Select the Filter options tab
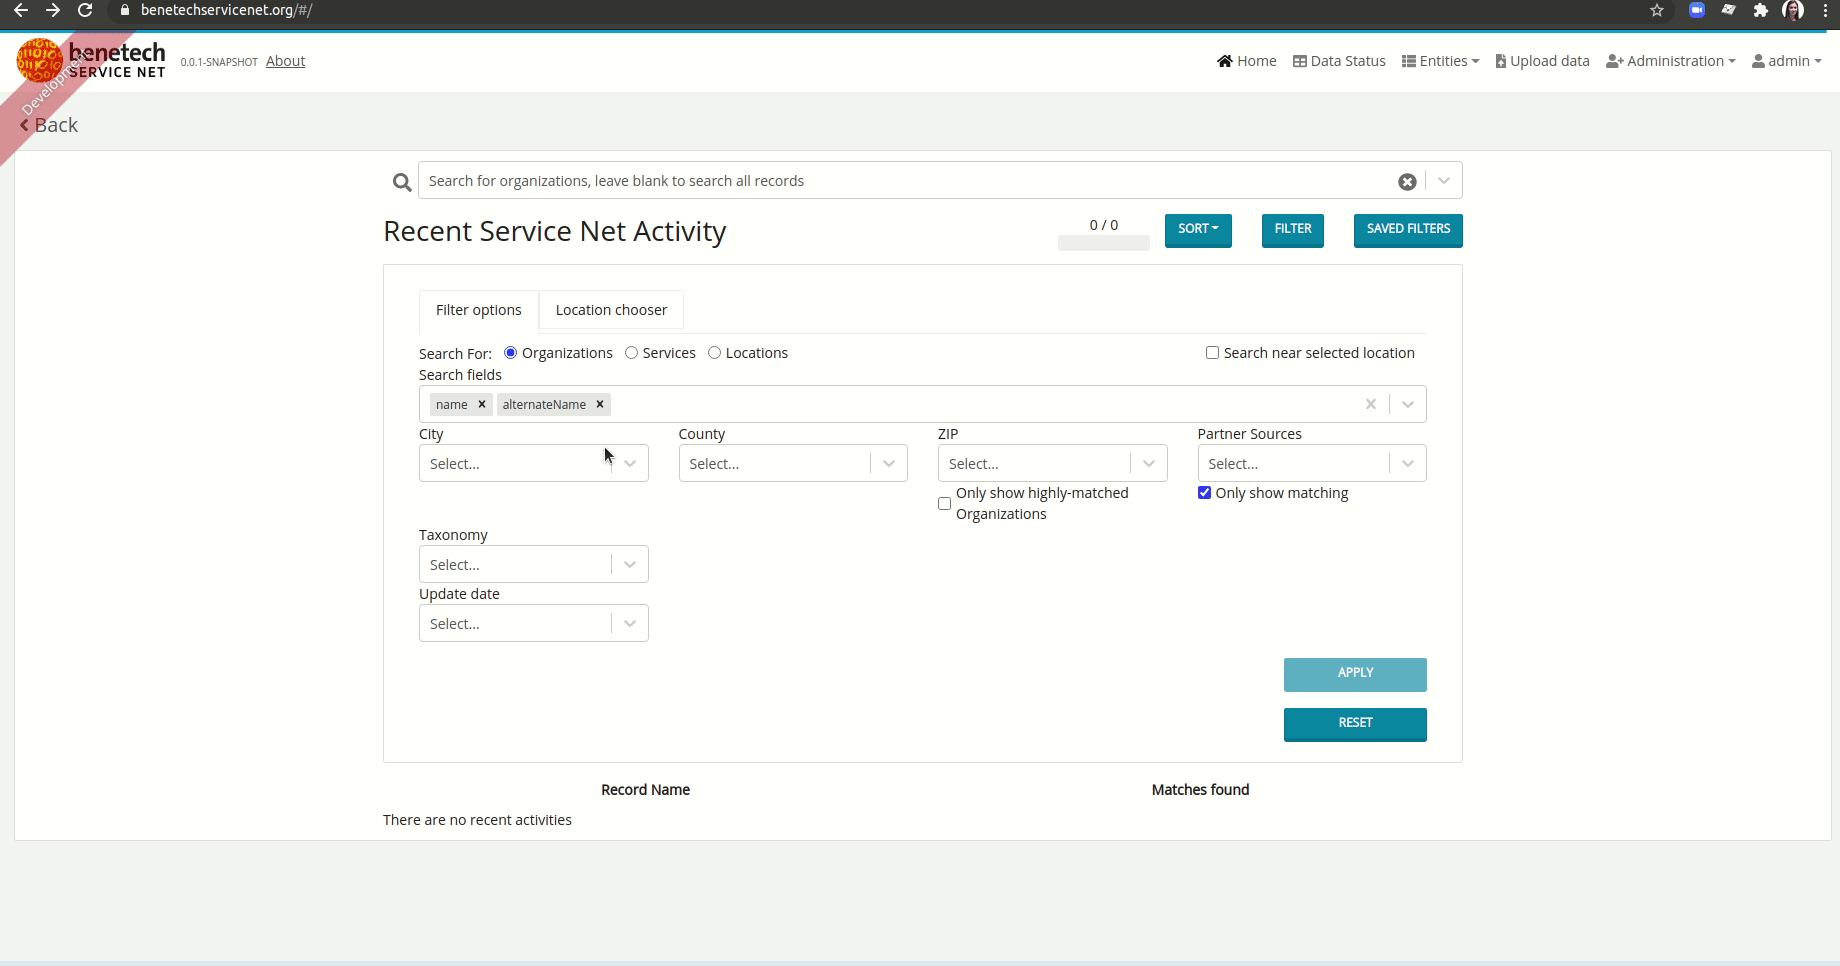 [x=479, y=310]
